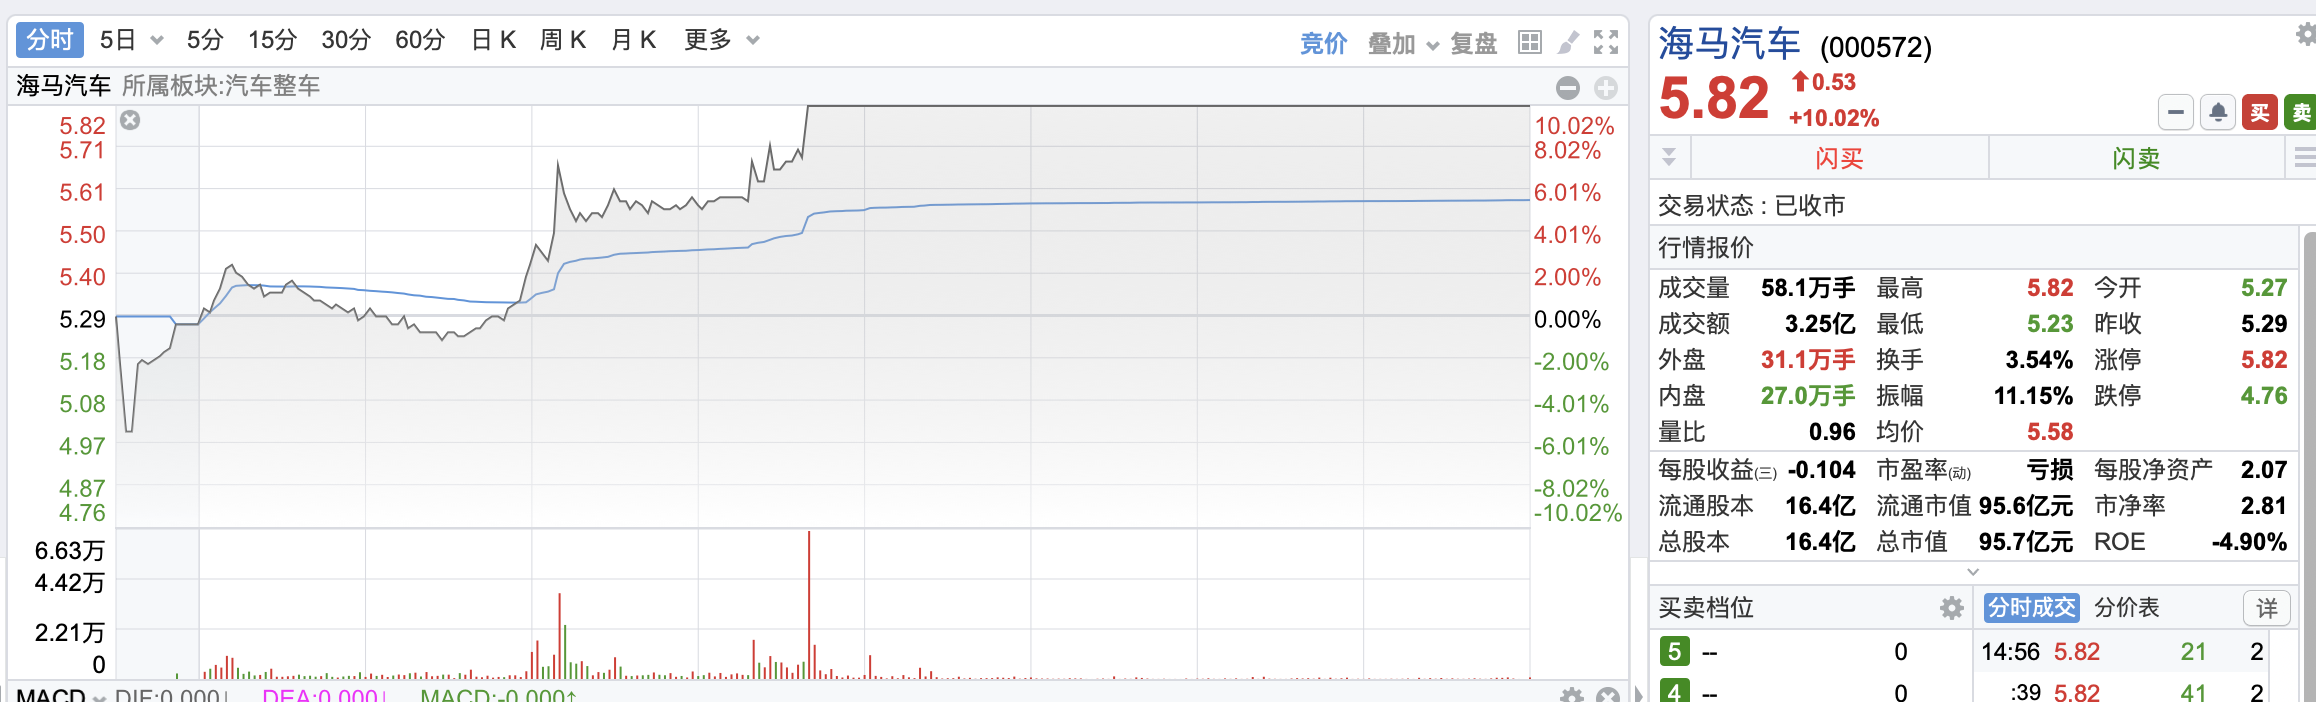Select the 5分 chart period
Screen dimensions: 2316x702
[x=205, y=40]
